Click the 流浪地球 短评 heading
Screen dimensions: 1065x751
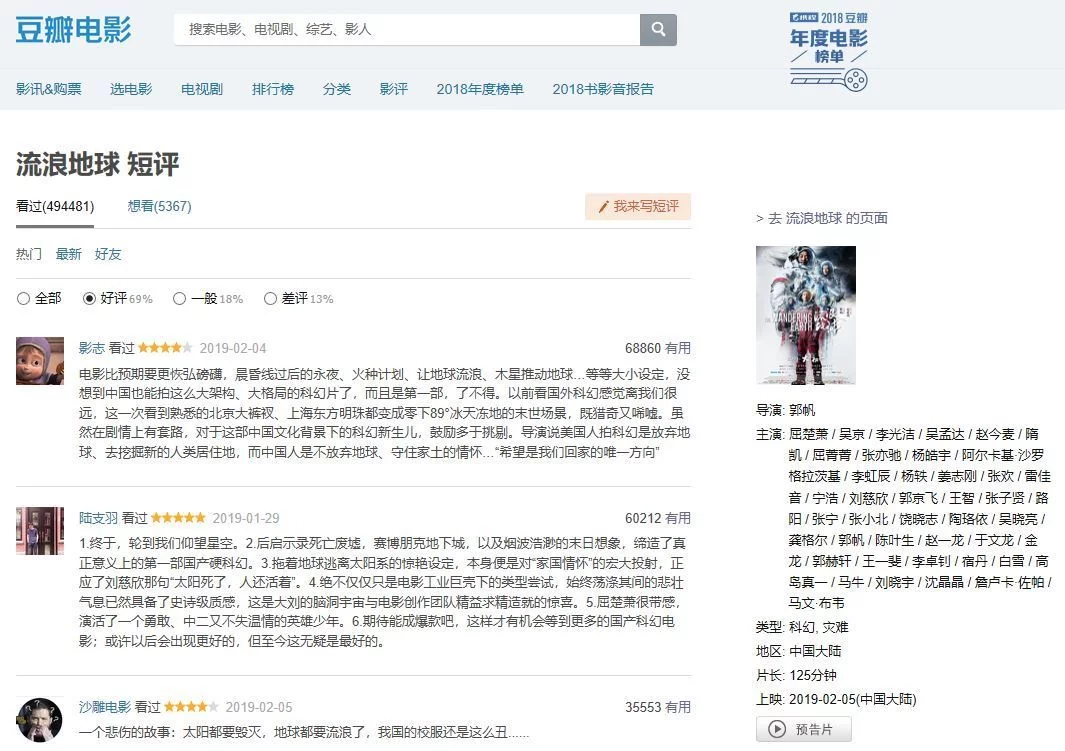[98, 164]
